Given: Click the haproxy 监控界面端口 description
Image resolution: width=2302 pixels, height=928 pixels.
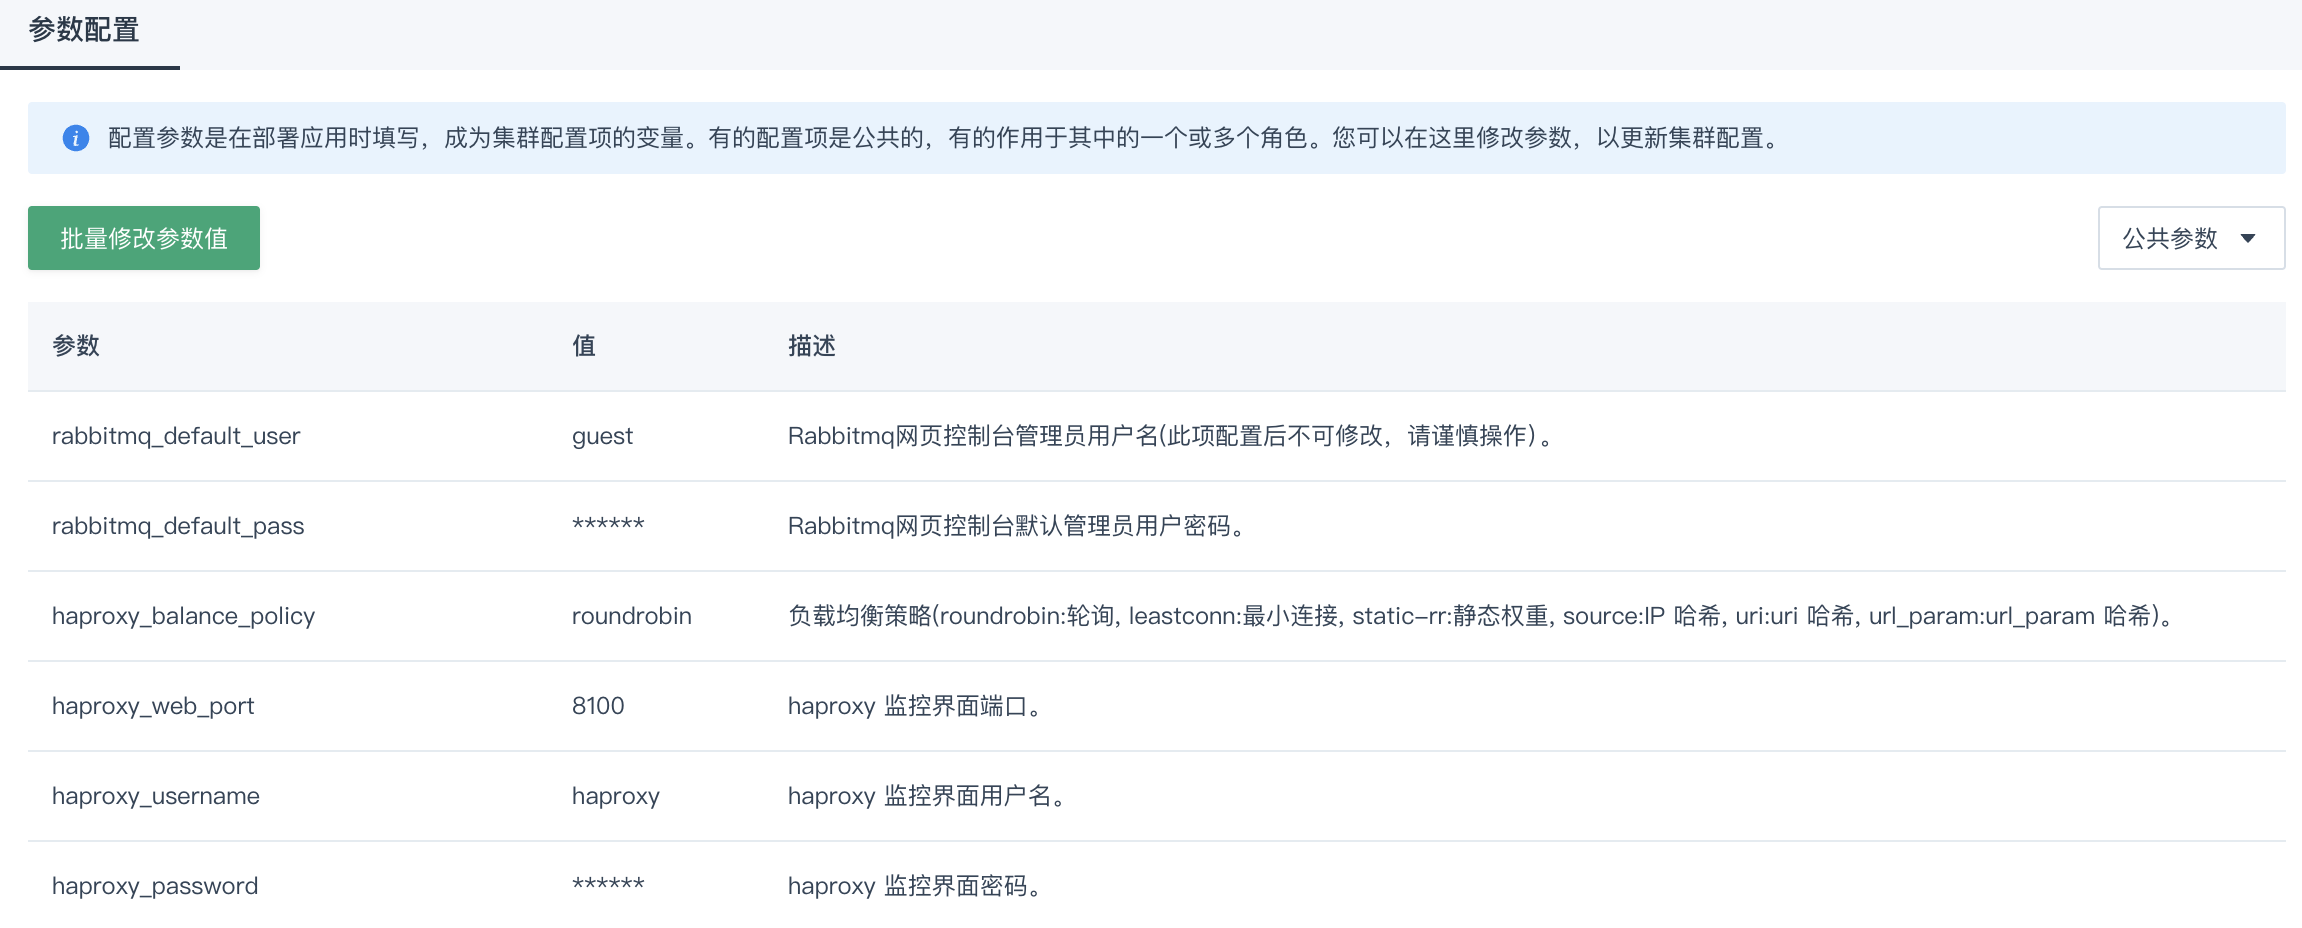Looking at the screenshot, I should click(914, 706).
